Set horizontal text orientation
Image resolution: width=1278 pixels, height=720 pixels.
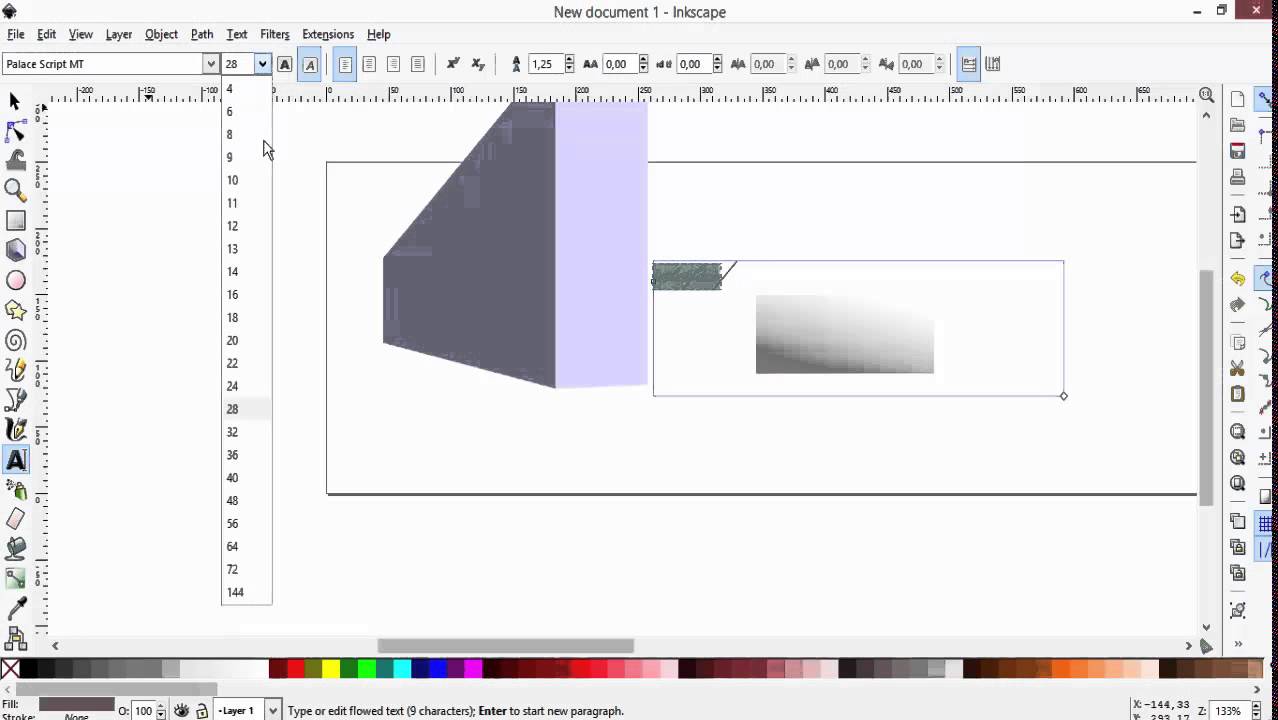(x=968, y=64)
